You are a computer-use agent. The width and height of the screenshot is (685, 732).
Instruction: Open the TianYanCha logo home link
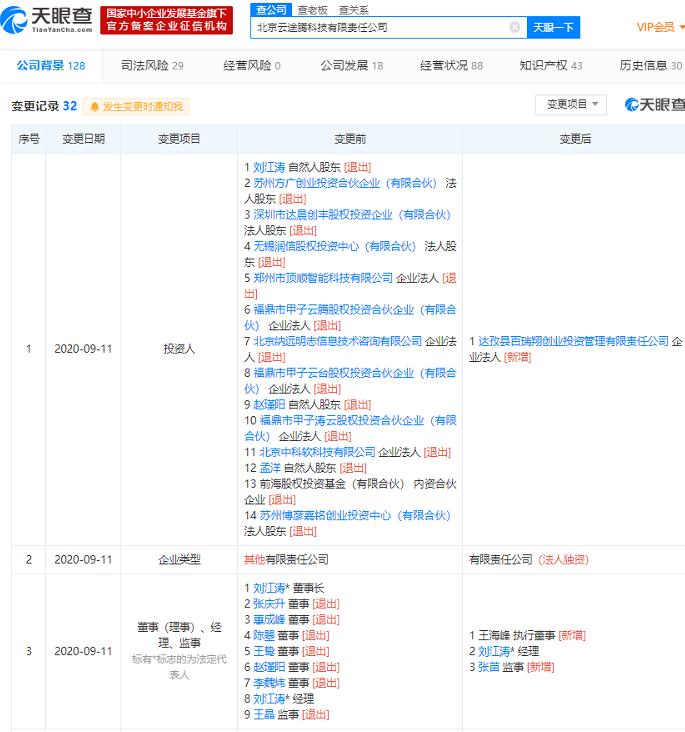tap(47, 20)
